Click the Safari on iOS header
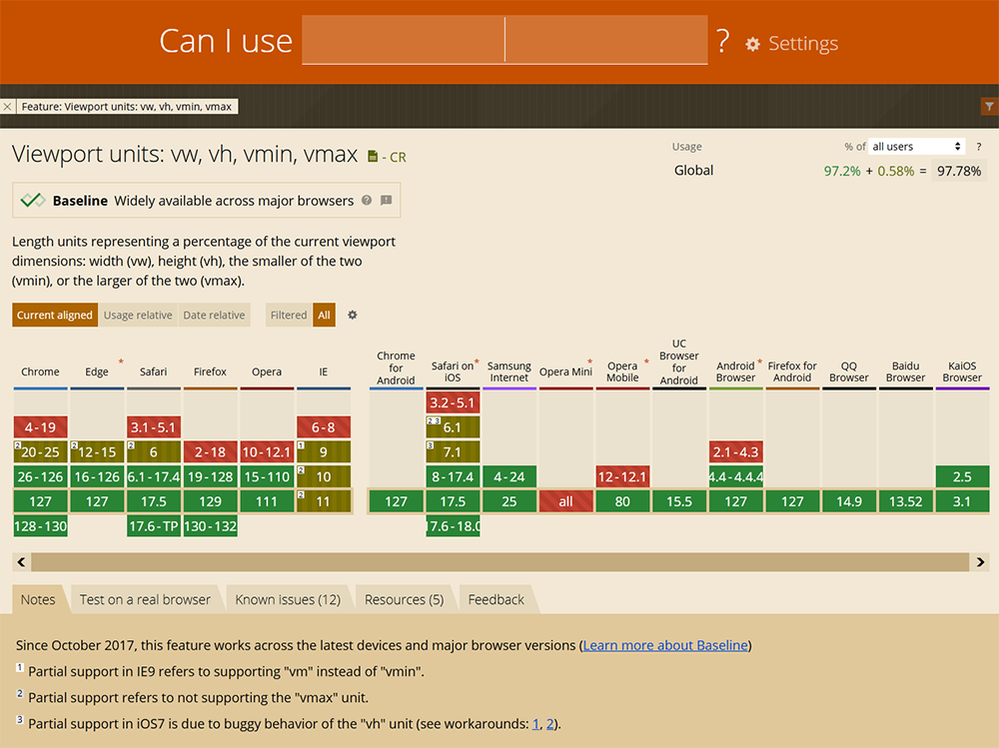The width and height of the screenshot is (999, 748). coord(452,371)
